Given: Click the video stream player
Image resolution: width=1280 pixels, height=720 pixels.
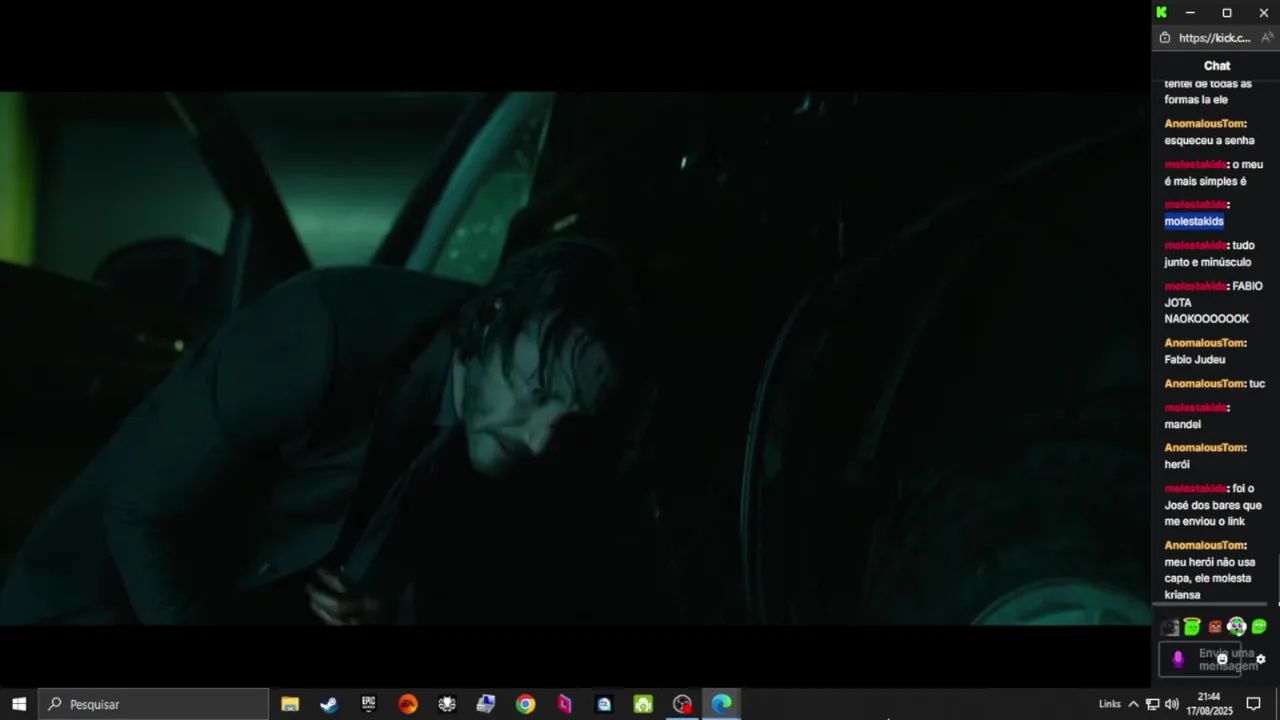Looking at the screenshot, I should coord(576,358).
